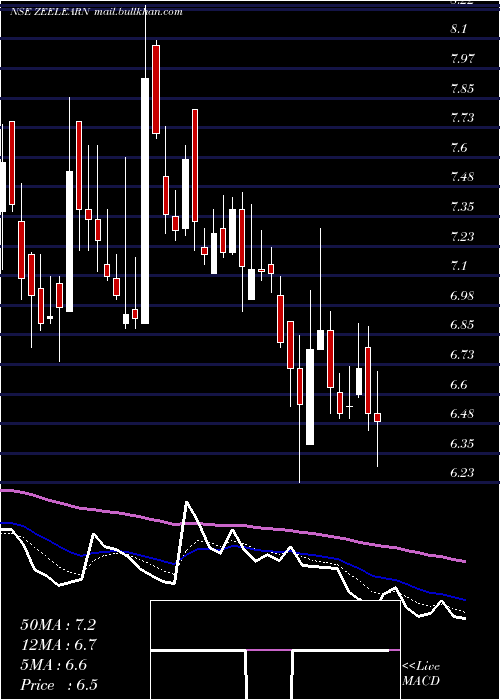Click the 6.48 price axis label
This screenshot has height=700, width=500.
coord(462,414)
